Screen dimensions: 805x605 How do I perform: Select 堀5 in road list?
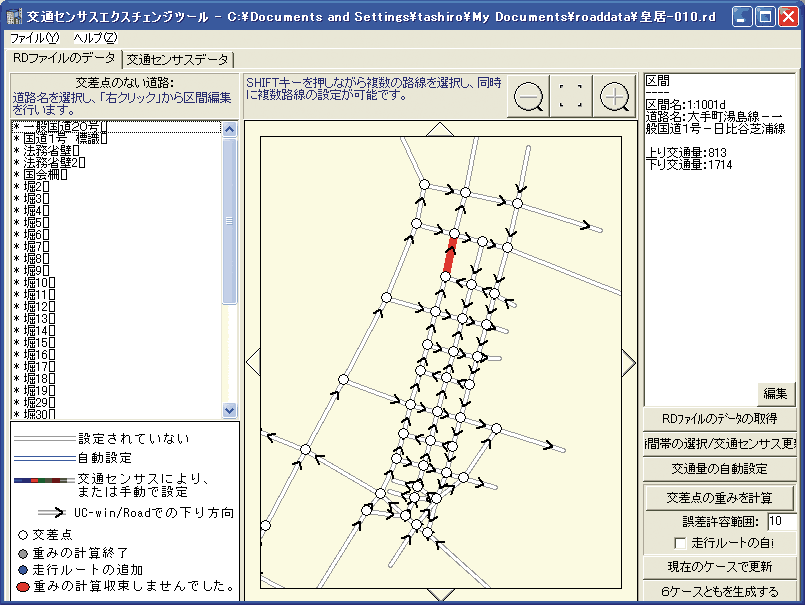[x=117, y=223]
